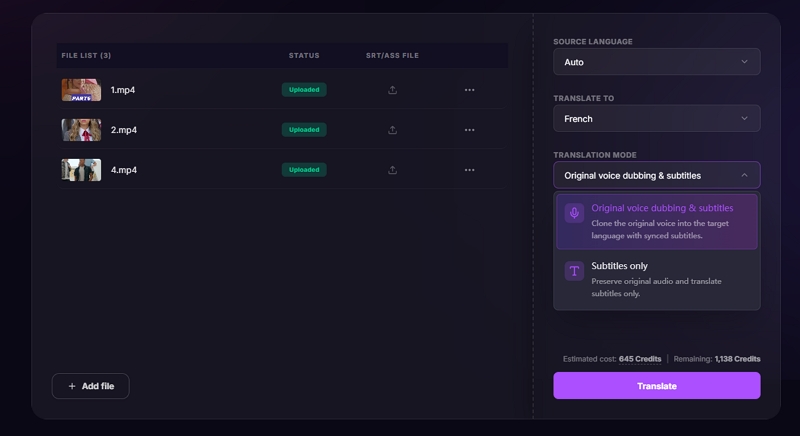Screen dimensions: 800x436
Task: Start translation with the Translate button
Action: [657, 386]
